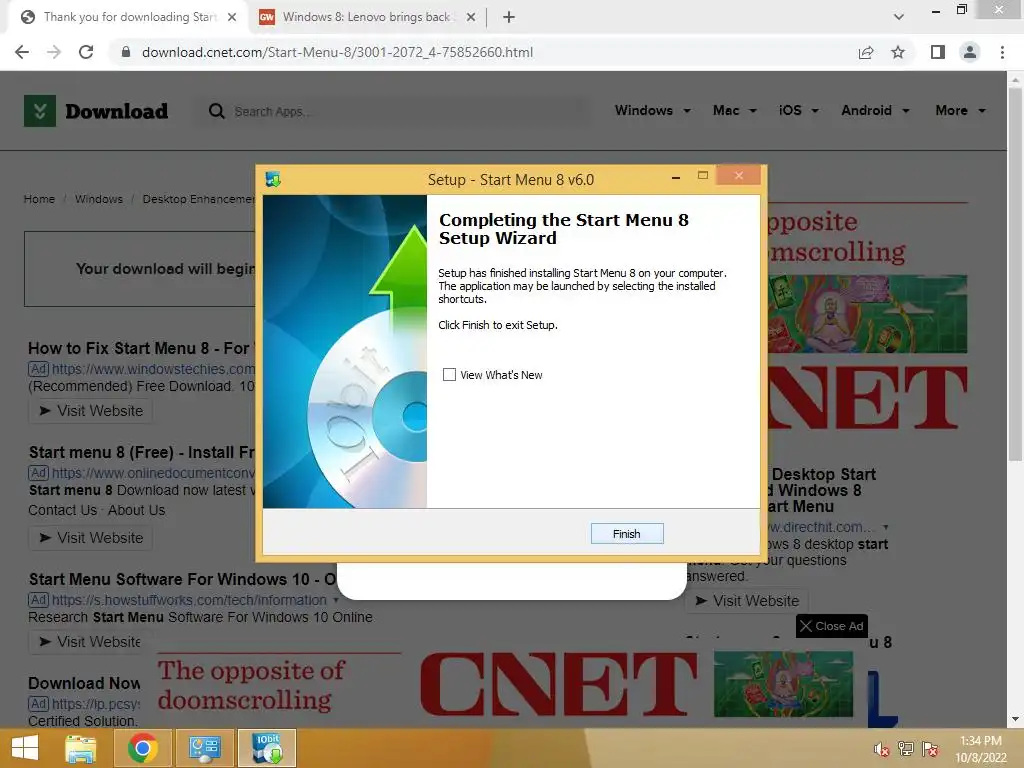This screenshot has width=1024, height=768.
Task: Open the network tray icon
Action: point(906,749)
